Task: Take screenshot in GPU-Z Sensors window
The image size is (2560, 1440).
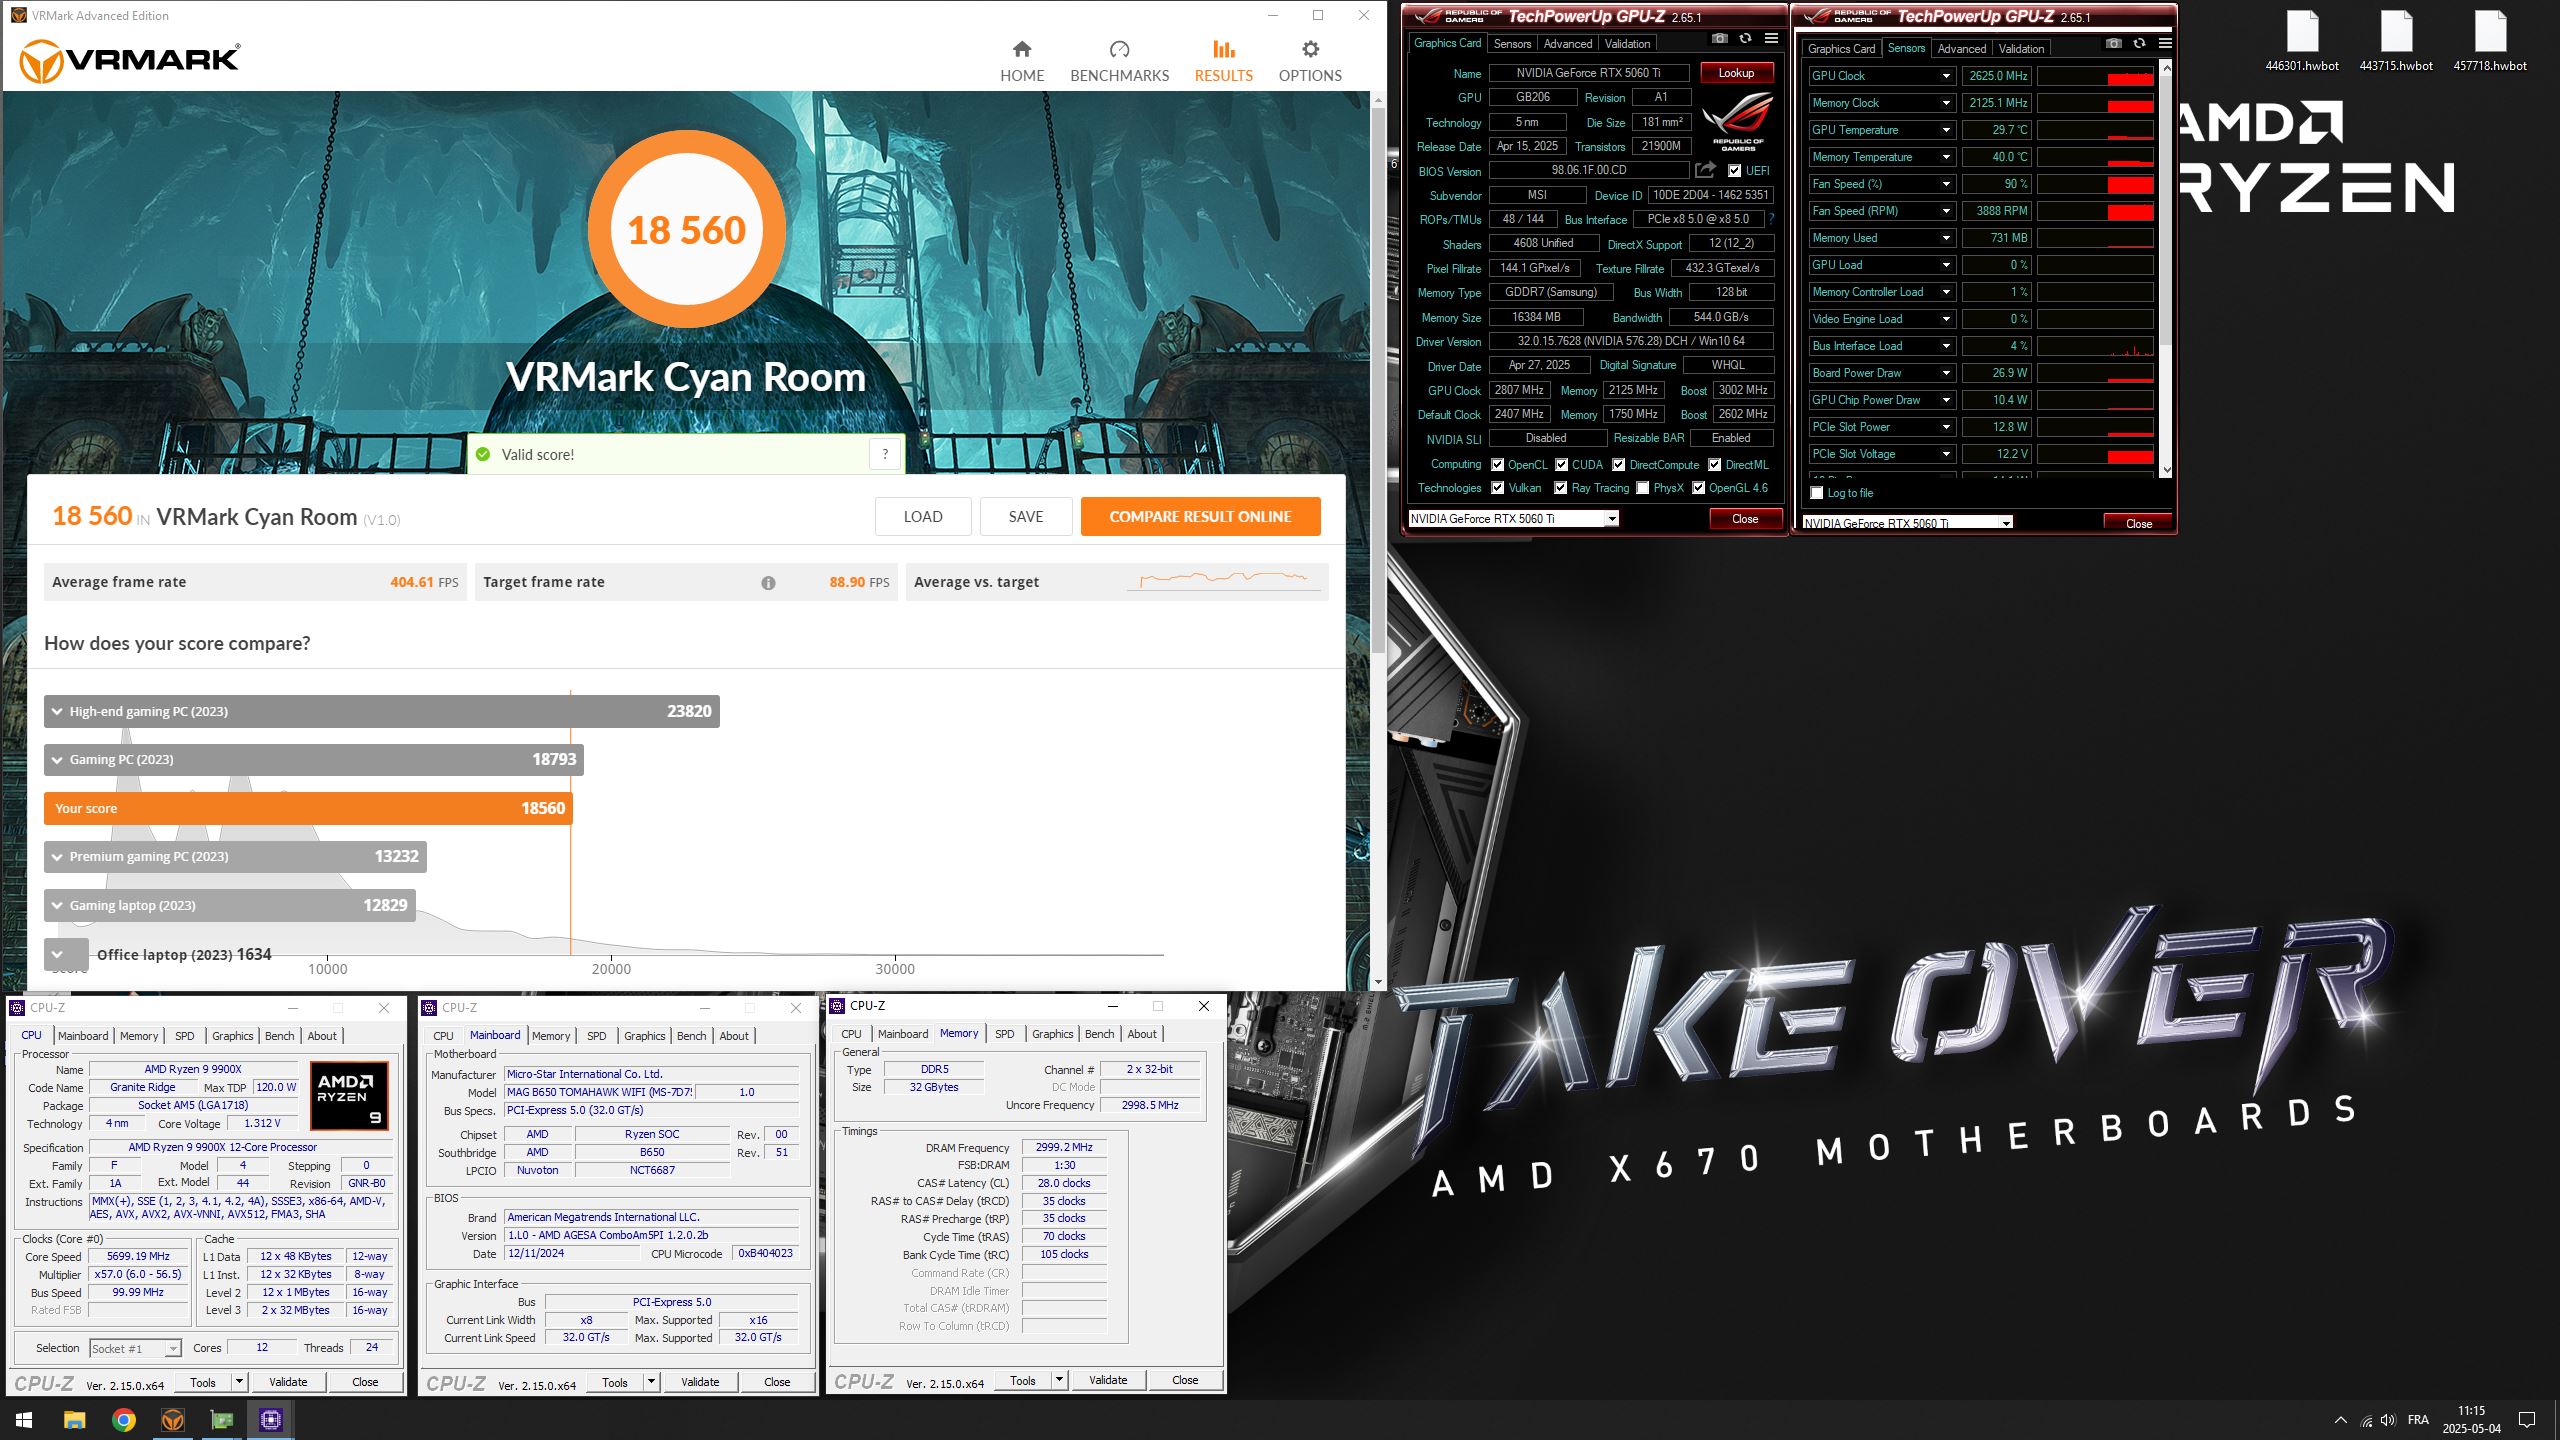Action: 2113,44
